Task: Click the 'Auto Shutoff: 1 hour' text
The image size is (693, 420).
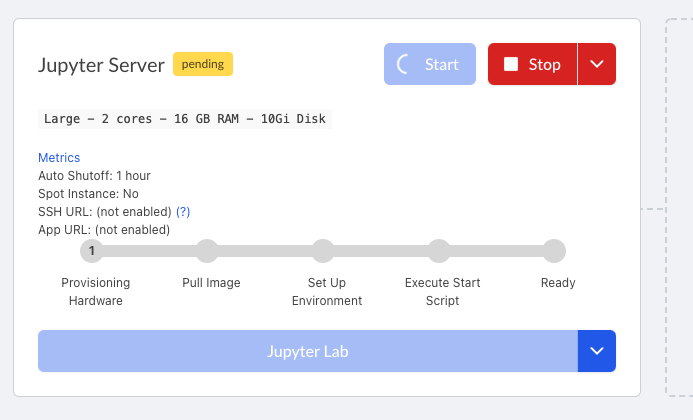Action: click(94, 176)
